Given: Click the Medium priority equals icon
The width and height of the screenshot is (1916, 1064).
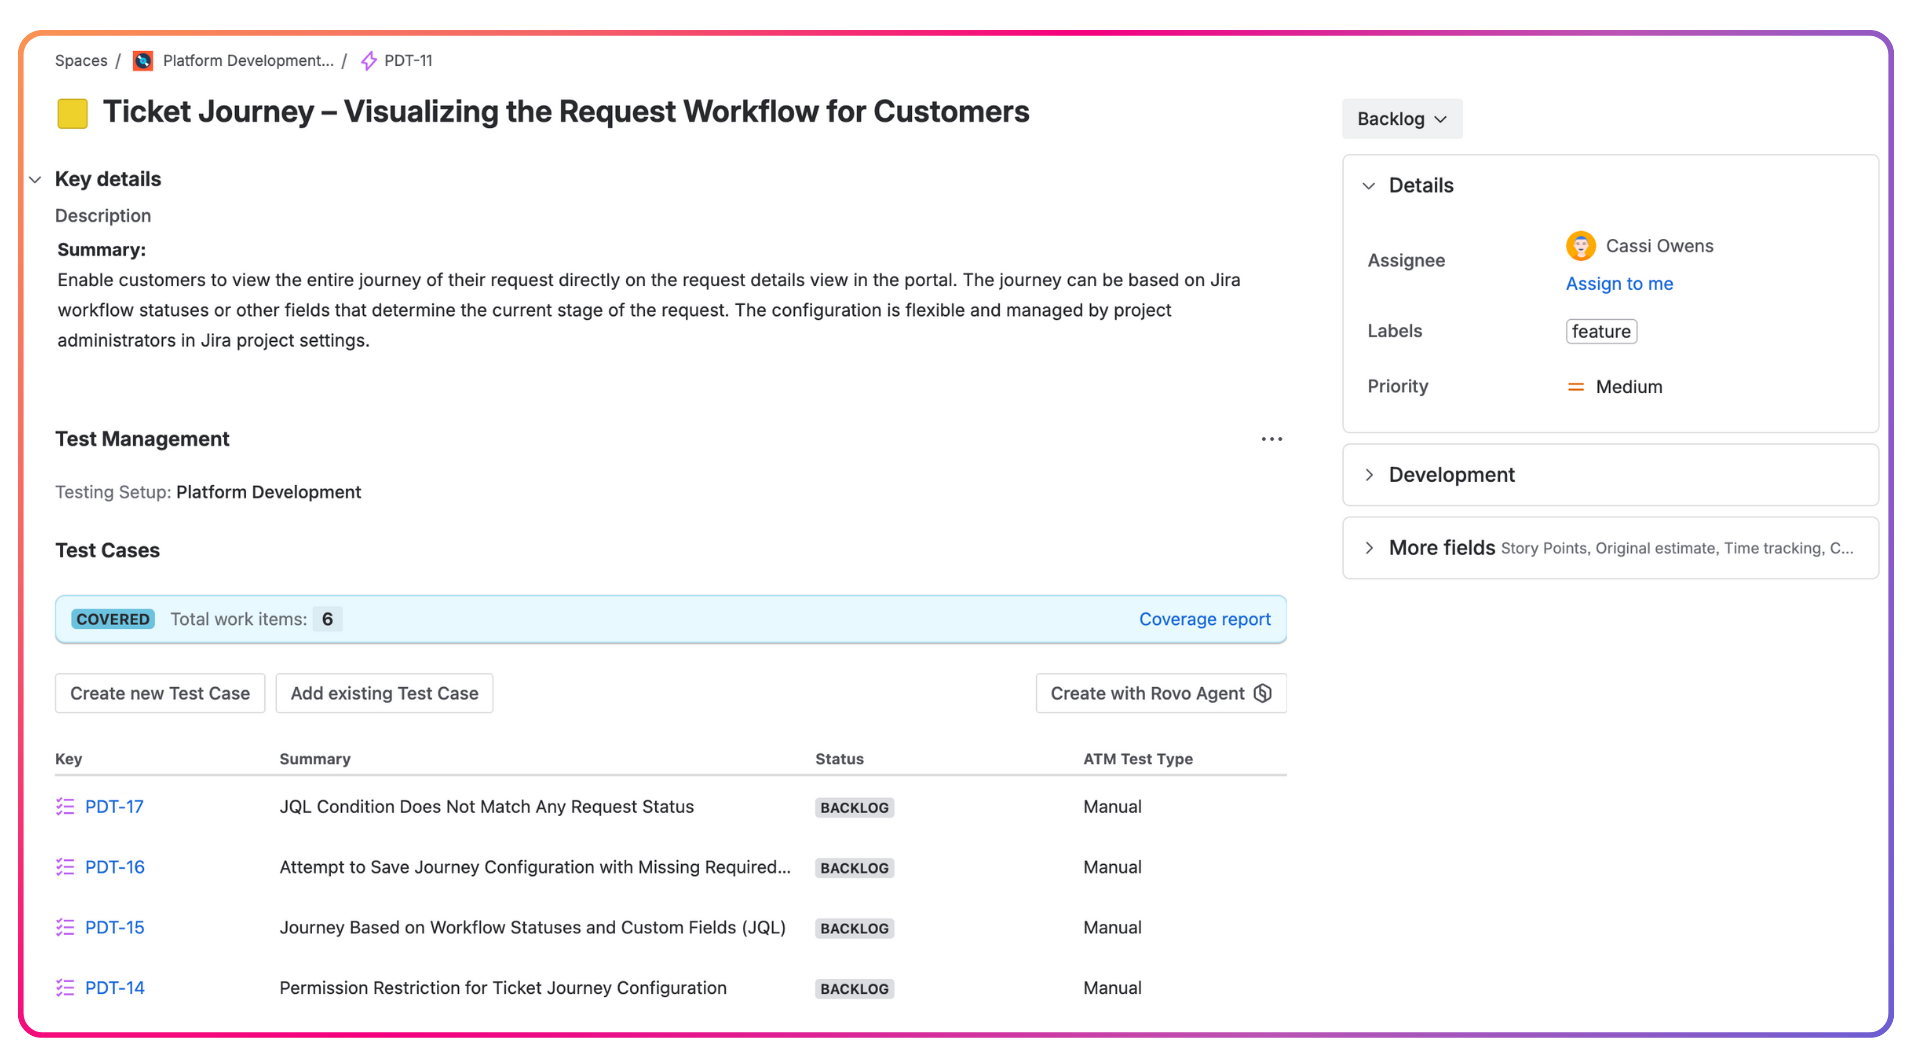Looking at the screenshot, I should click(x=1576, y=387).
